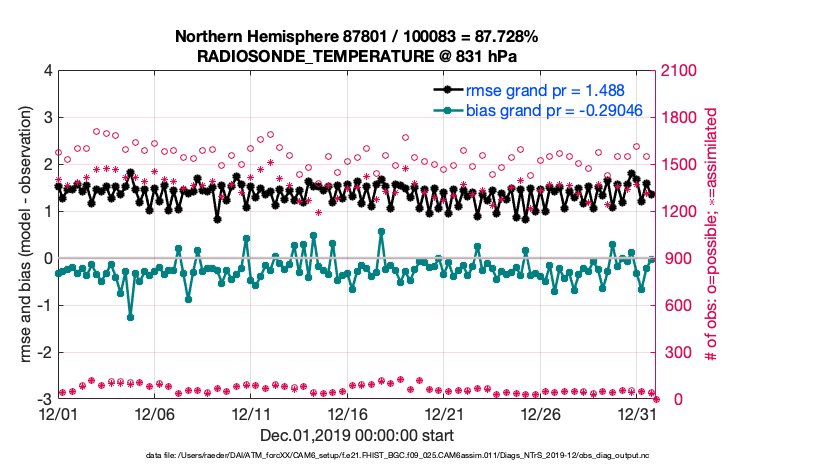This screenshot has width=830, height=470.
Task: Select the 'Dec.01,2019 00:00:00 start' x-axis label
Action: (357, 435)
